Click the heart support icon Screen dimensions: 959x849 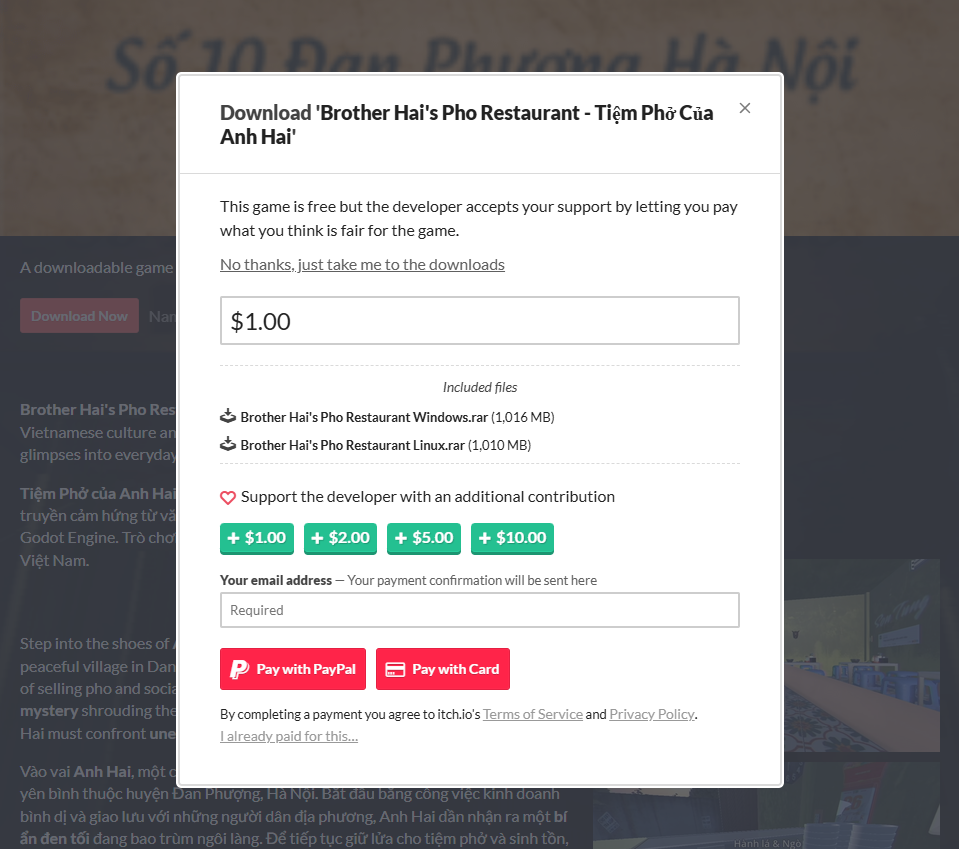coord(228,497)
